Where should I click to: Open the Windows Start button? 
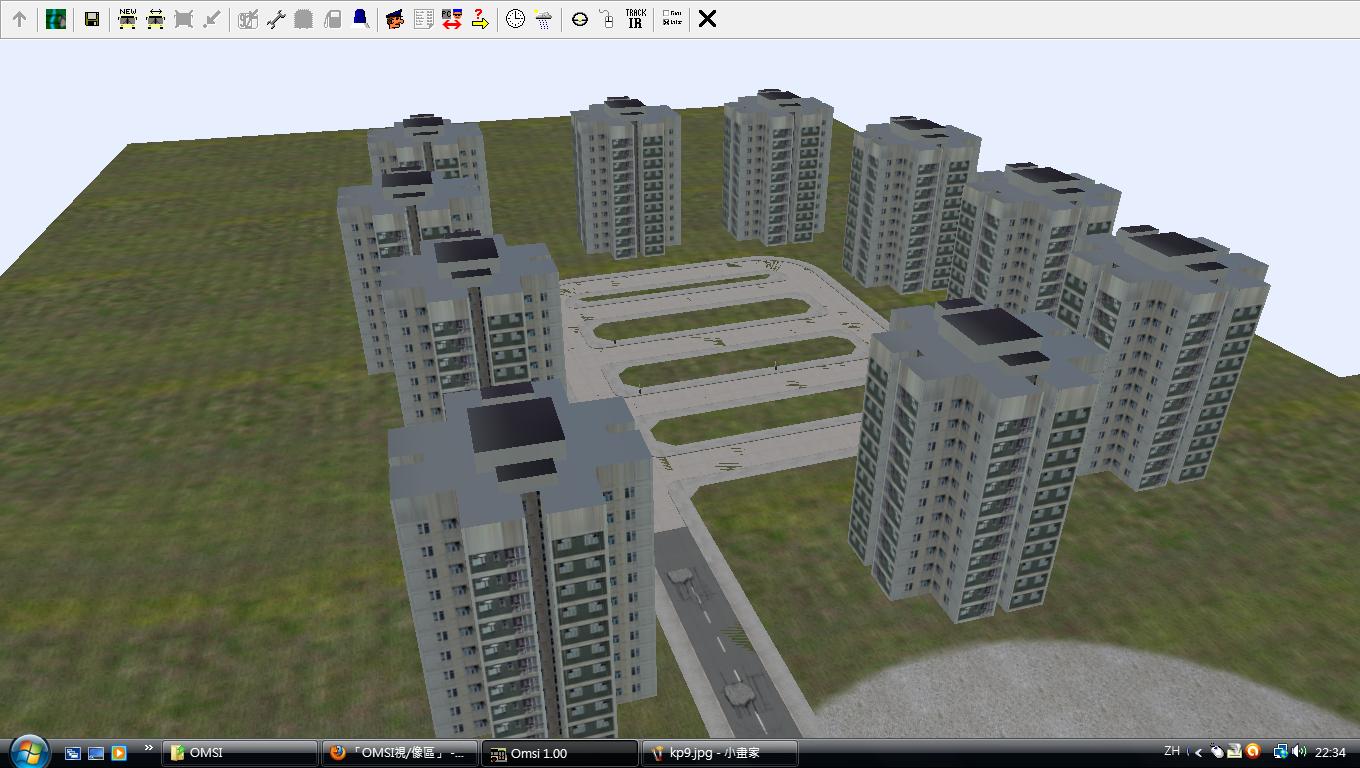pyautogui.click(x=28, y=751)
